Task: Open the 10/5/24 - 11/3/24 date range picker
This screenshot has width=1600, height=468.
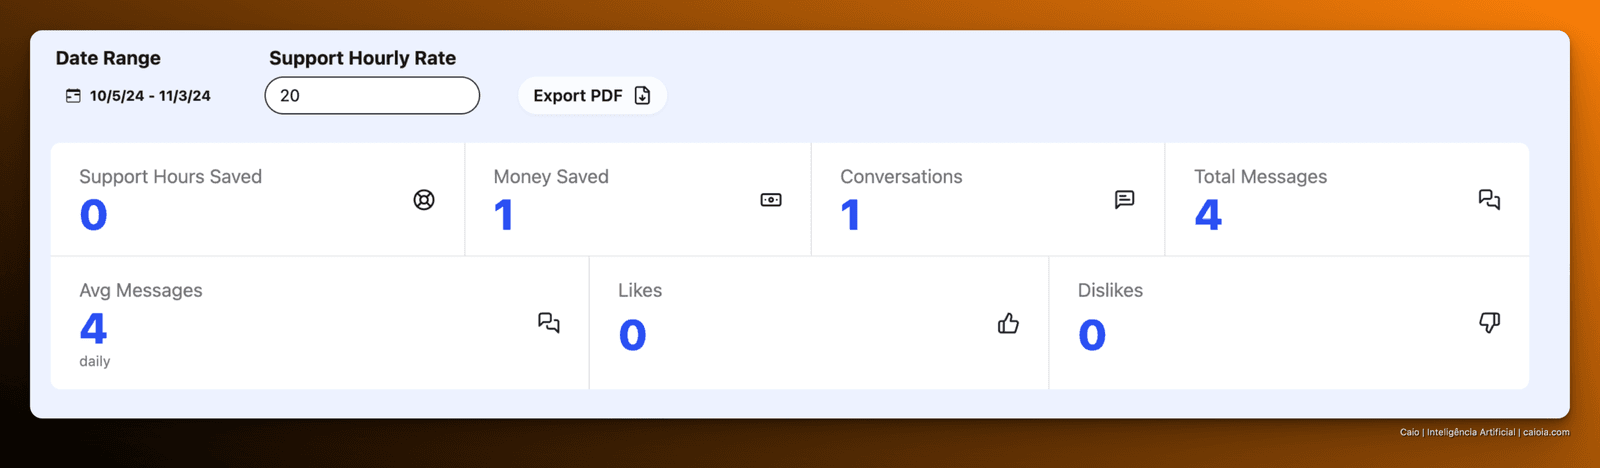Action: click(x=138, y=96)
